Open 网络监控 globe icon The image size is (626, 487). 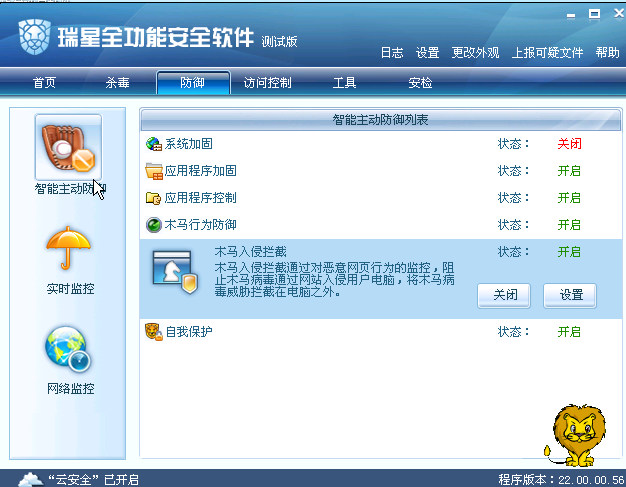pos(68,349)
